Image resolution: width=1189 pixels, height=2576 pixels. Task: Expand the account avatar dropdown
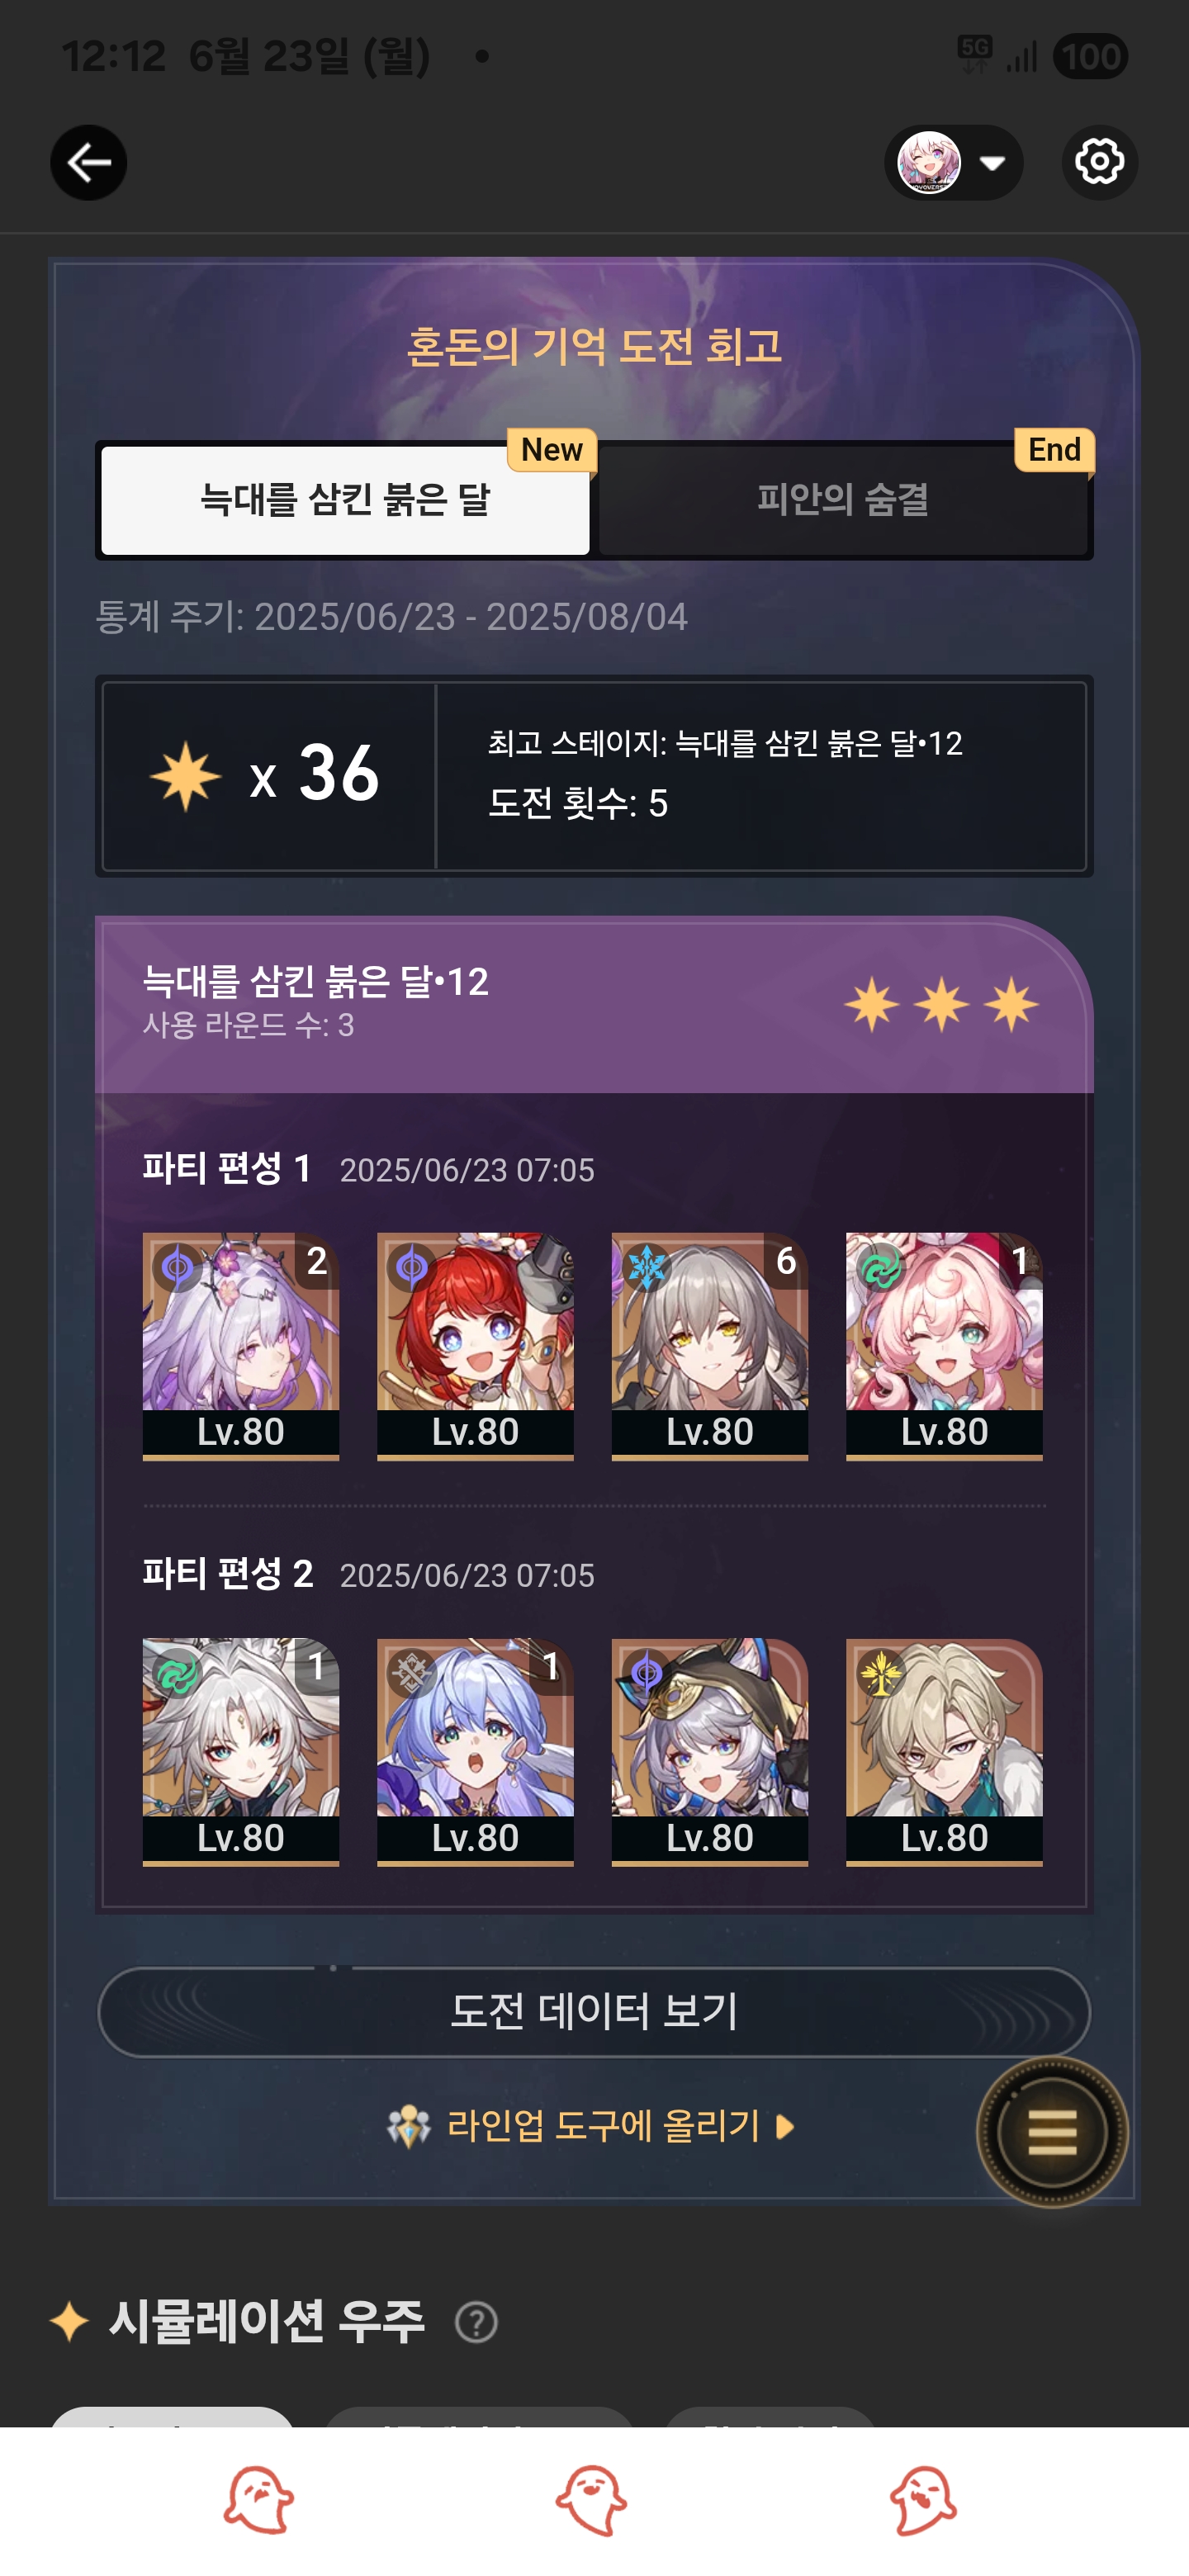[x=953, y=162]
